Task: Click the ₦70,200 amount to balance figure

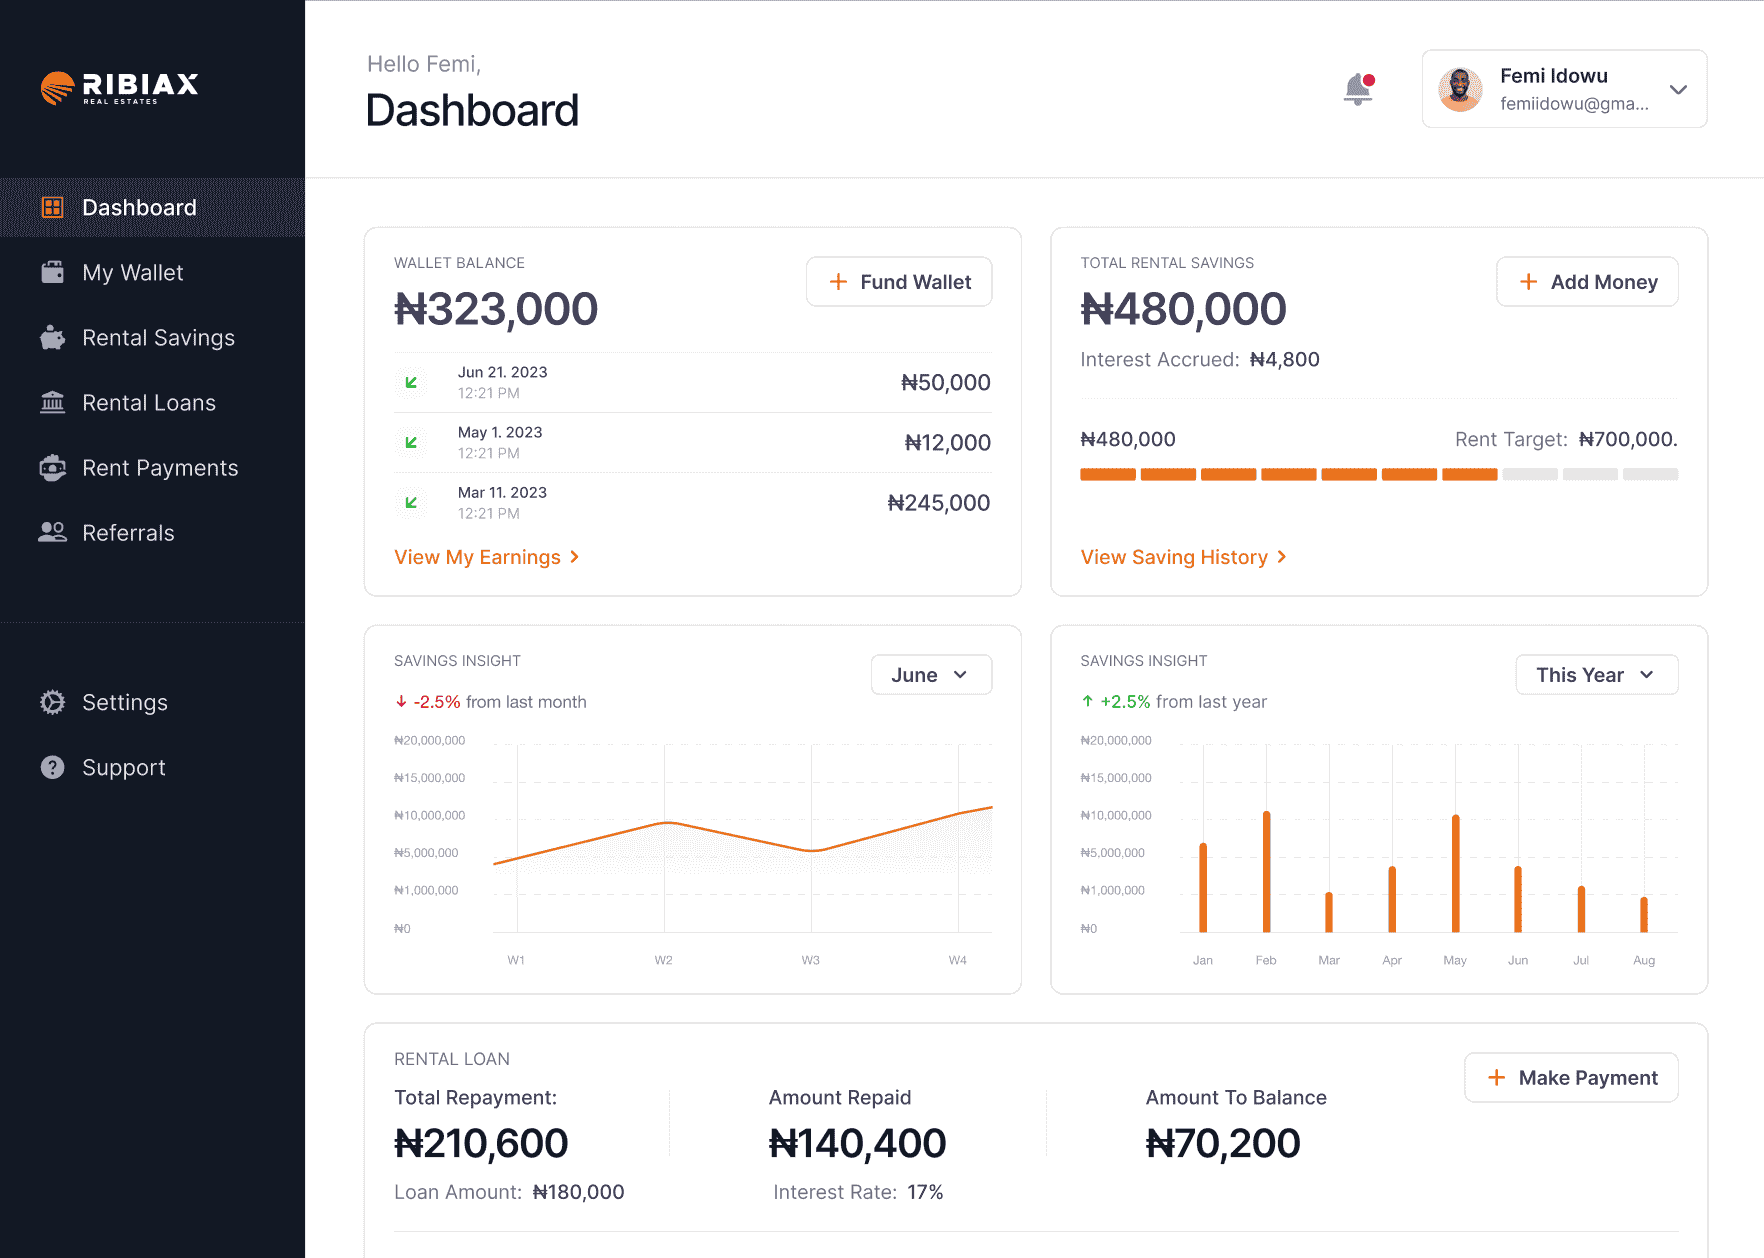Action: [1223, 1143]
